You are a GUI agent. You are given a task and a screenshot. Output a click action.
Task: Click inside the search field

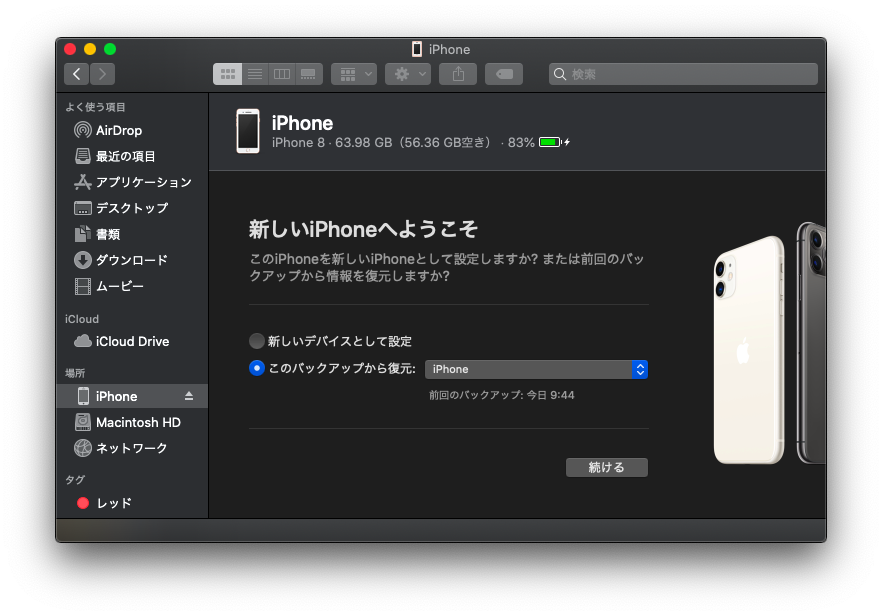pyautogui.click(x=683, y=73)
